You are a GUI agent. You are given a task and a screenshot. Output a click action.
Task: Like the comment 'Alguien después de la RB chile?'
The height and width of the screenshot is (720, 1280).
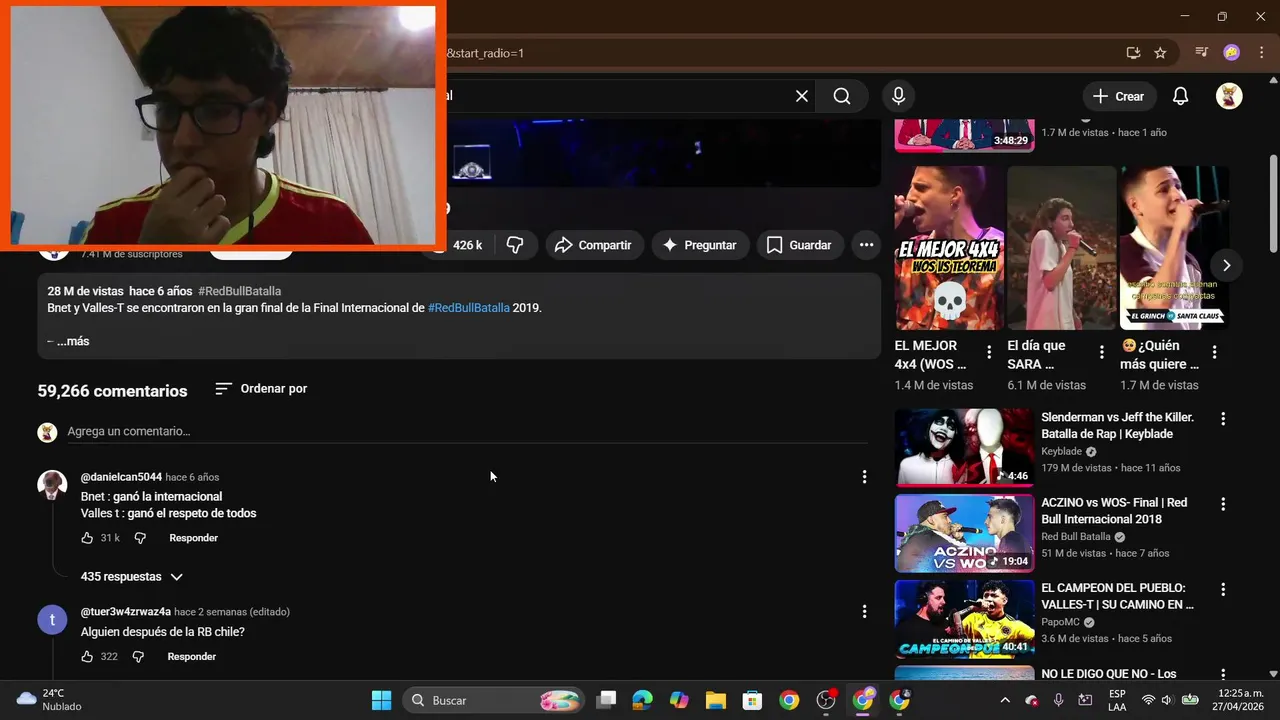[x=87, y=657]
